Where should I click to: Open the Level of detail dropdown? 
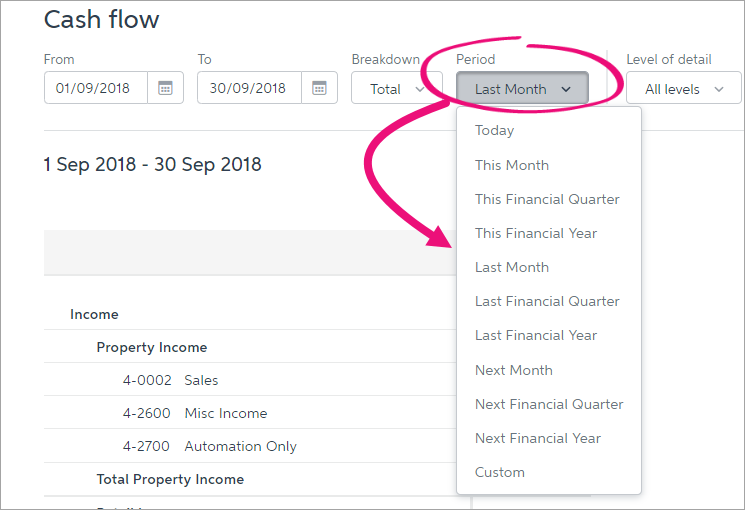tap(683, 89)
